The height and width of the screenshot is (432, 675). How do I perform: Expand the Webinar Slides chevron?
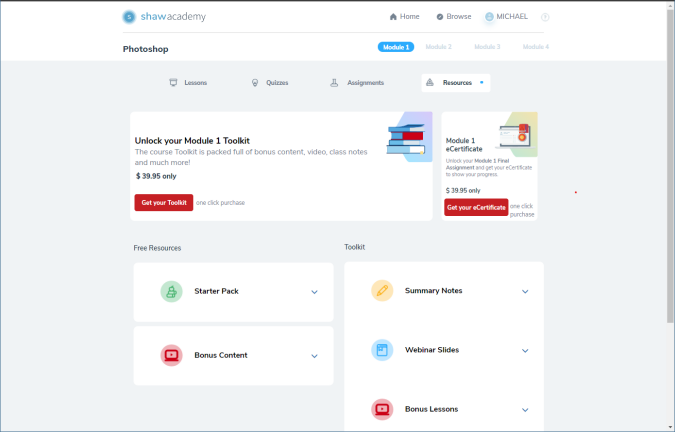tap(525, 351)
